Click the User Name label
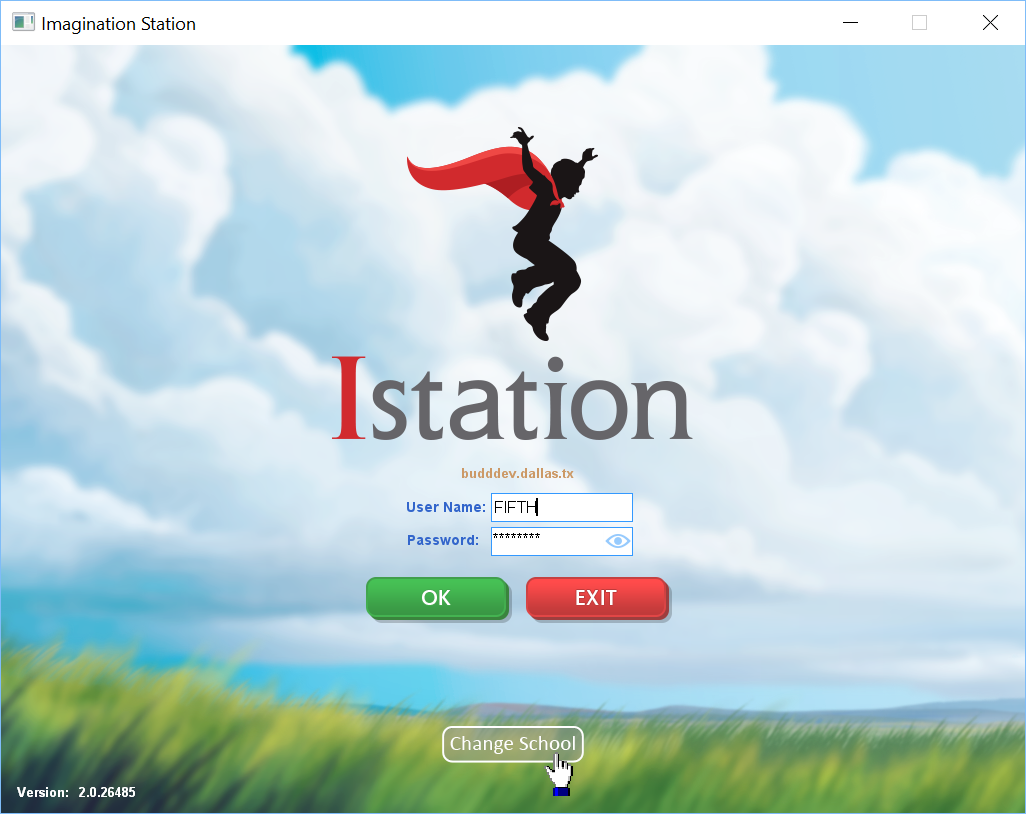 445,507
